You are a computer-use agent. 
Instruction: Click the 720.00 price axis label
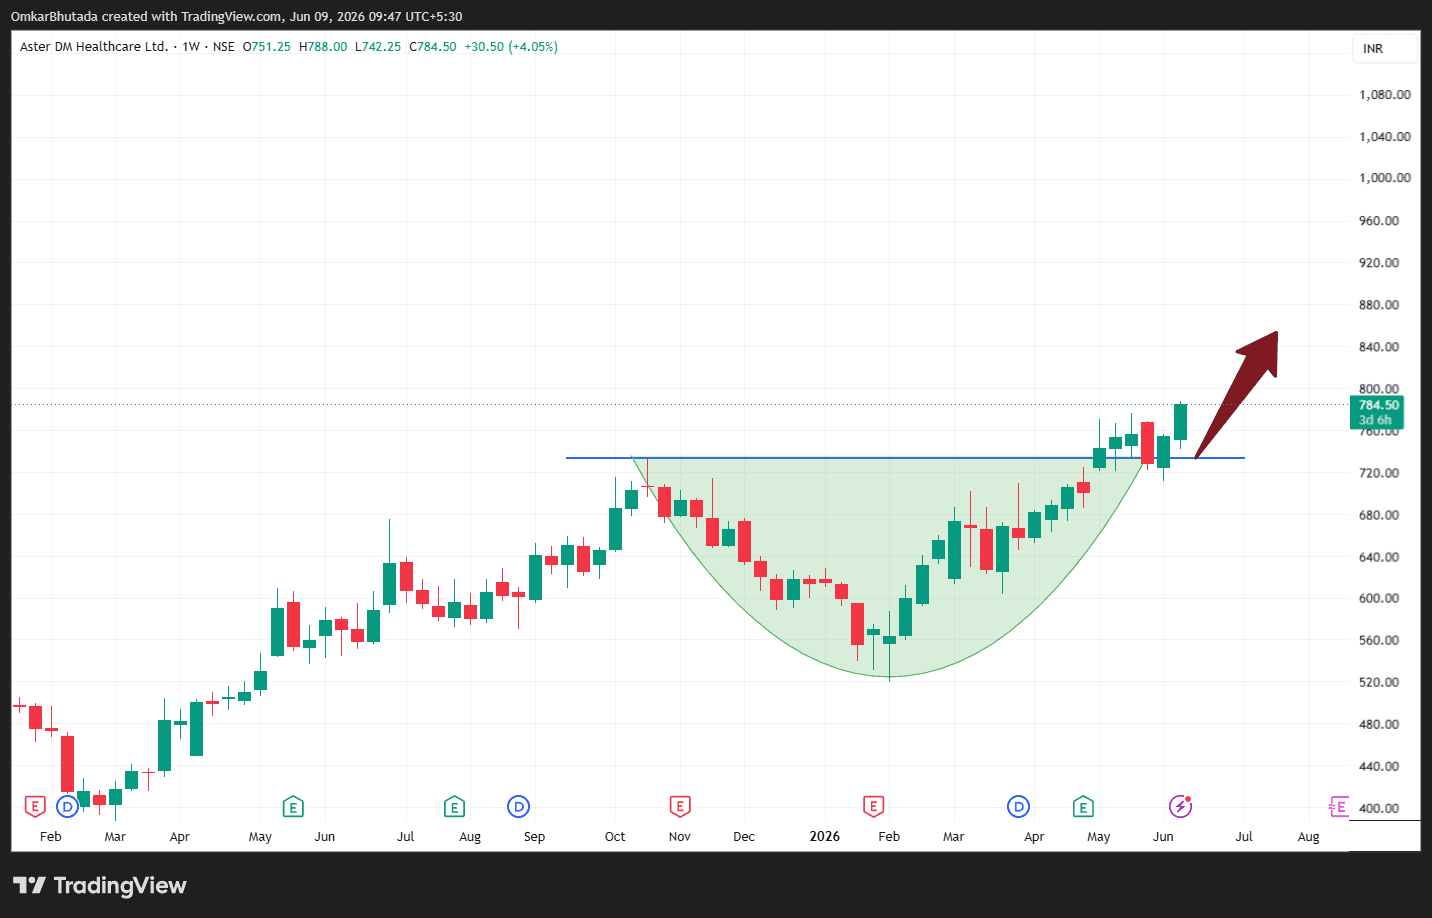tap(1379, 473)
